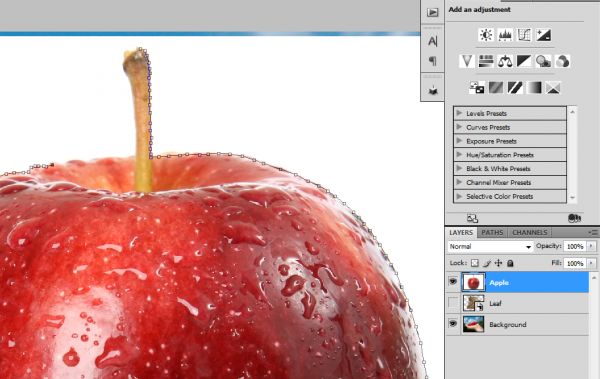Select the Leaf layer by its name
Screen dimensions: 600x379
[495, 304]
